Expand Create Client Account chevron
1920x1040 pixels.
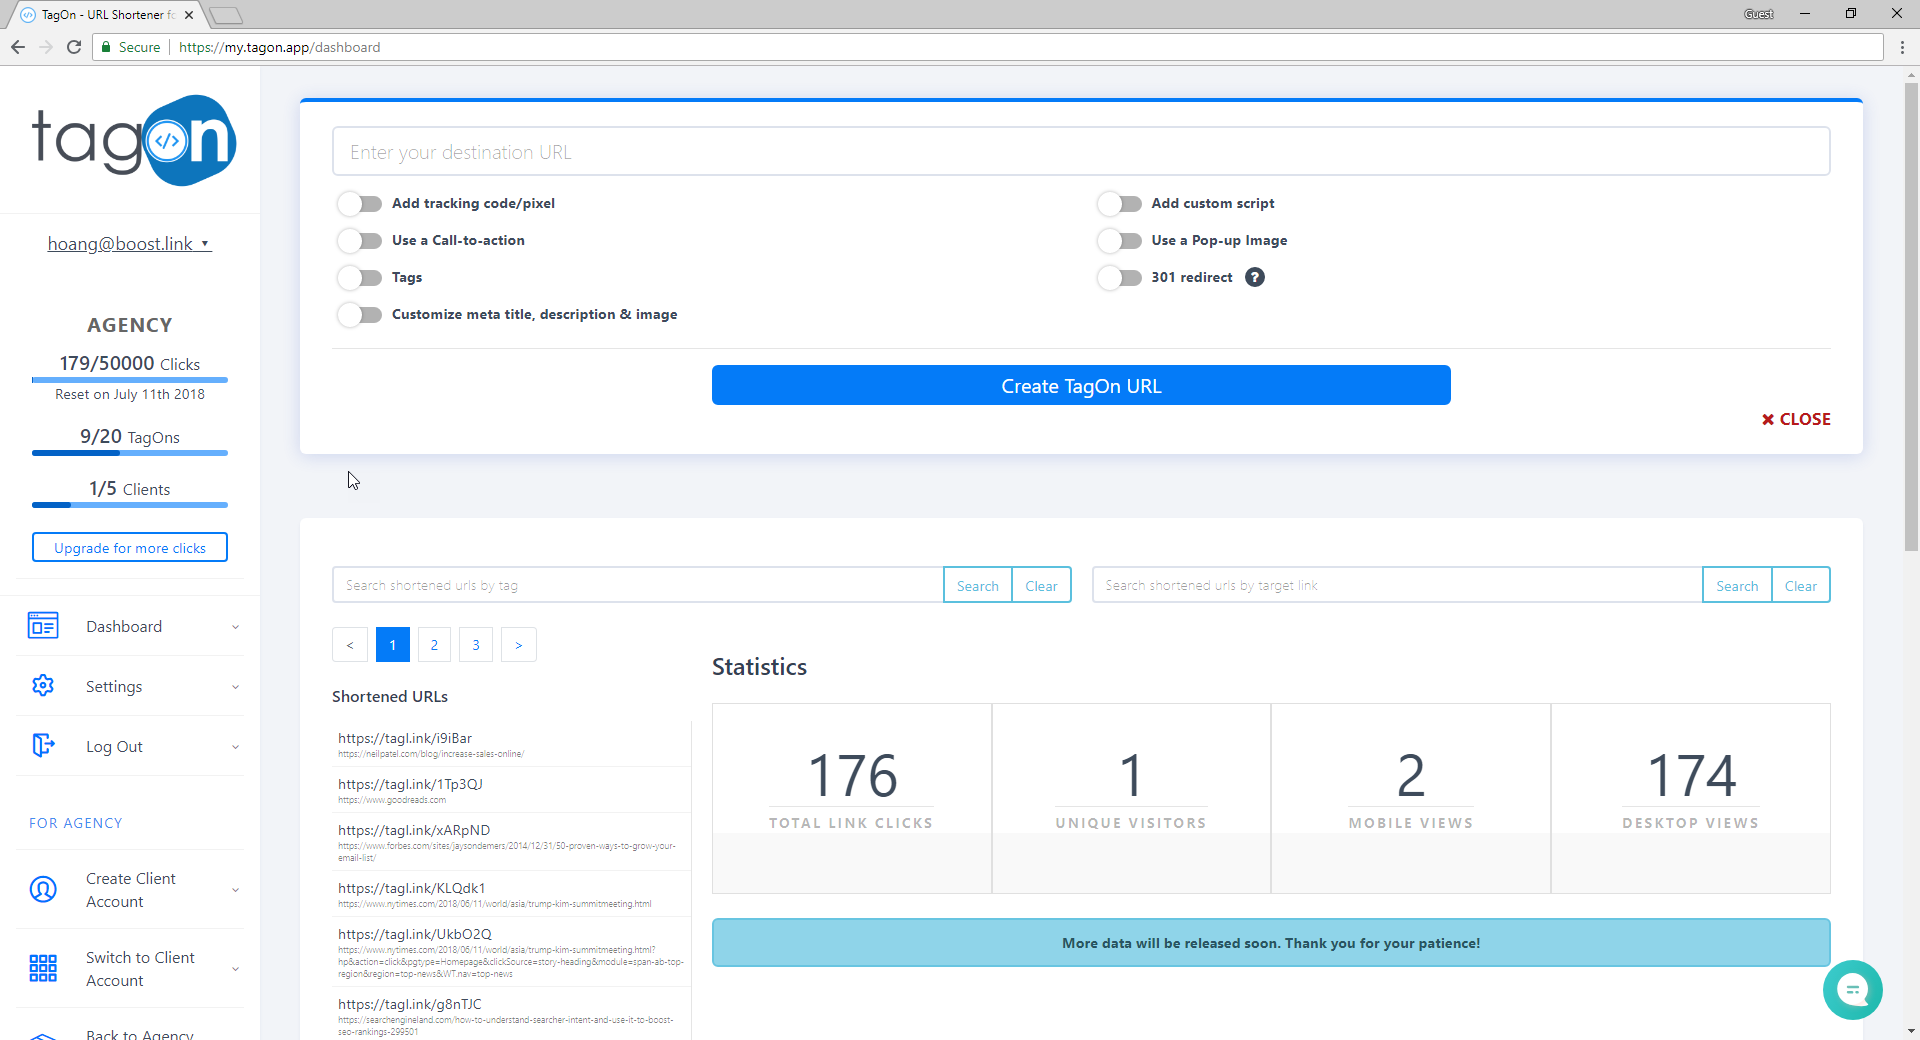235,890
